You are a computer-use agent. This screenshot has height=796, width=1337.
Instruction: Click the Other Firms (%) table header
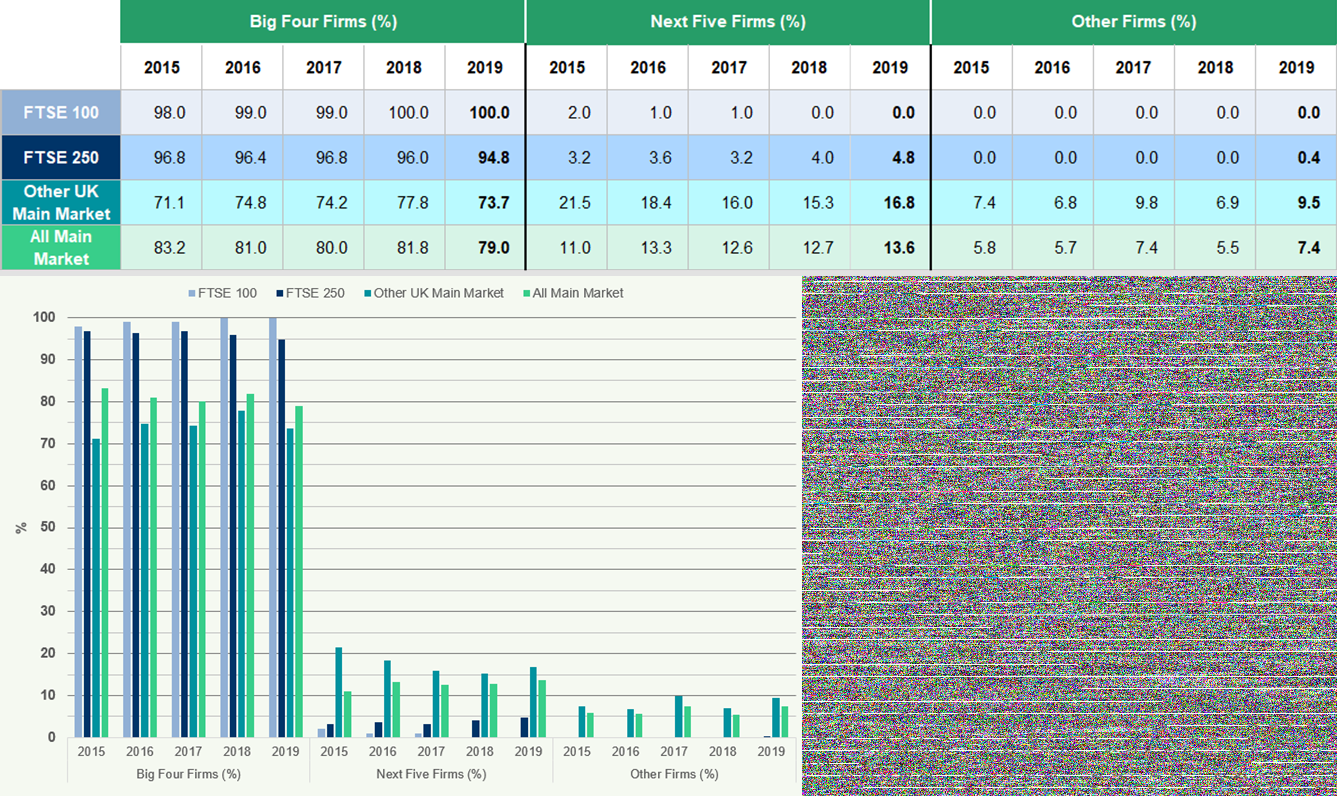tap(1133, 21)
